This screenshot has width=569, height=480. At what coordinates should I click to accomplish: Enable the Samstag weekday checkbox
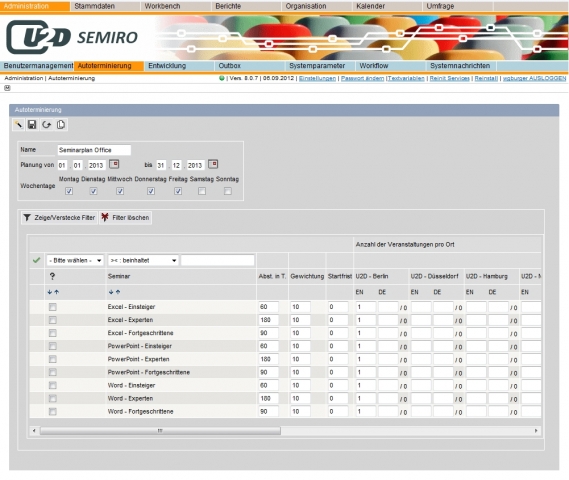point(202,191)
